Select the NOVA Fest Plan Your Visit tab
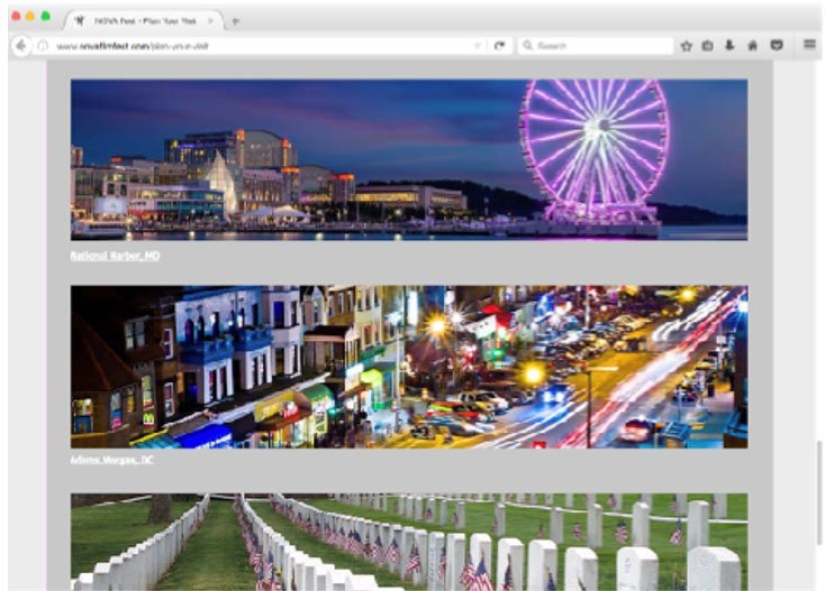The height and width of the screenshot is (591, 825). pyautogui.click(x=140, y=20)
